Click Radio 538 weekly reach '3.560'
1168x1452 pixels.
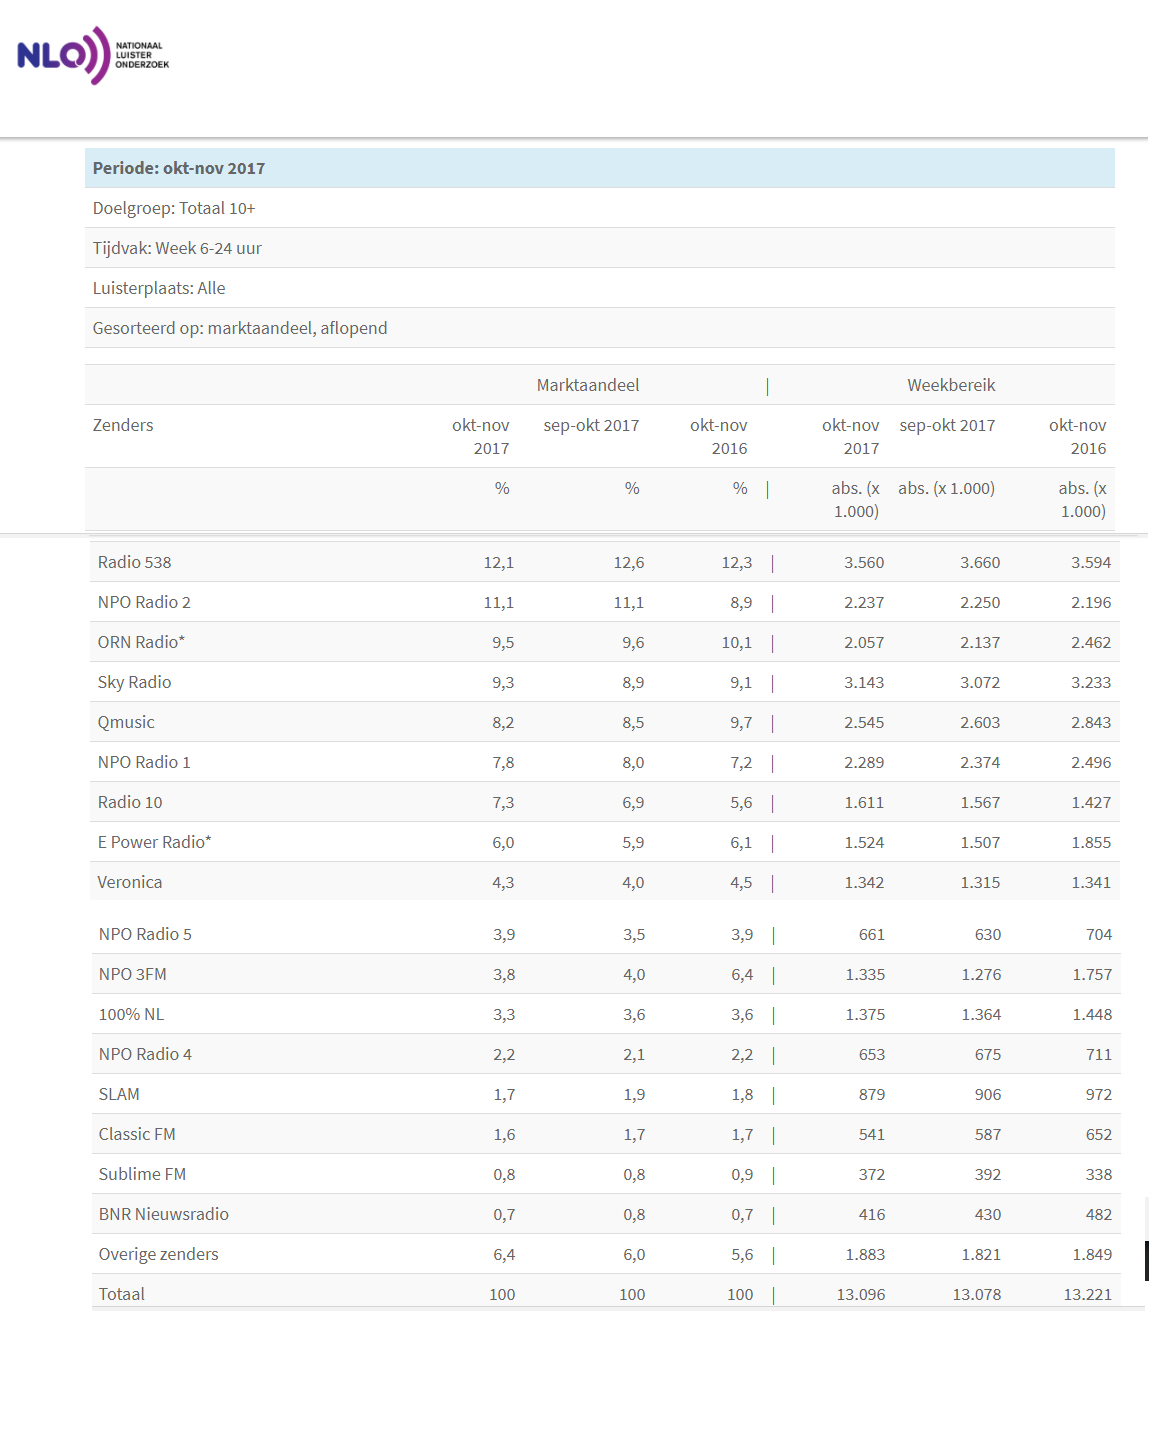(864, 562)
